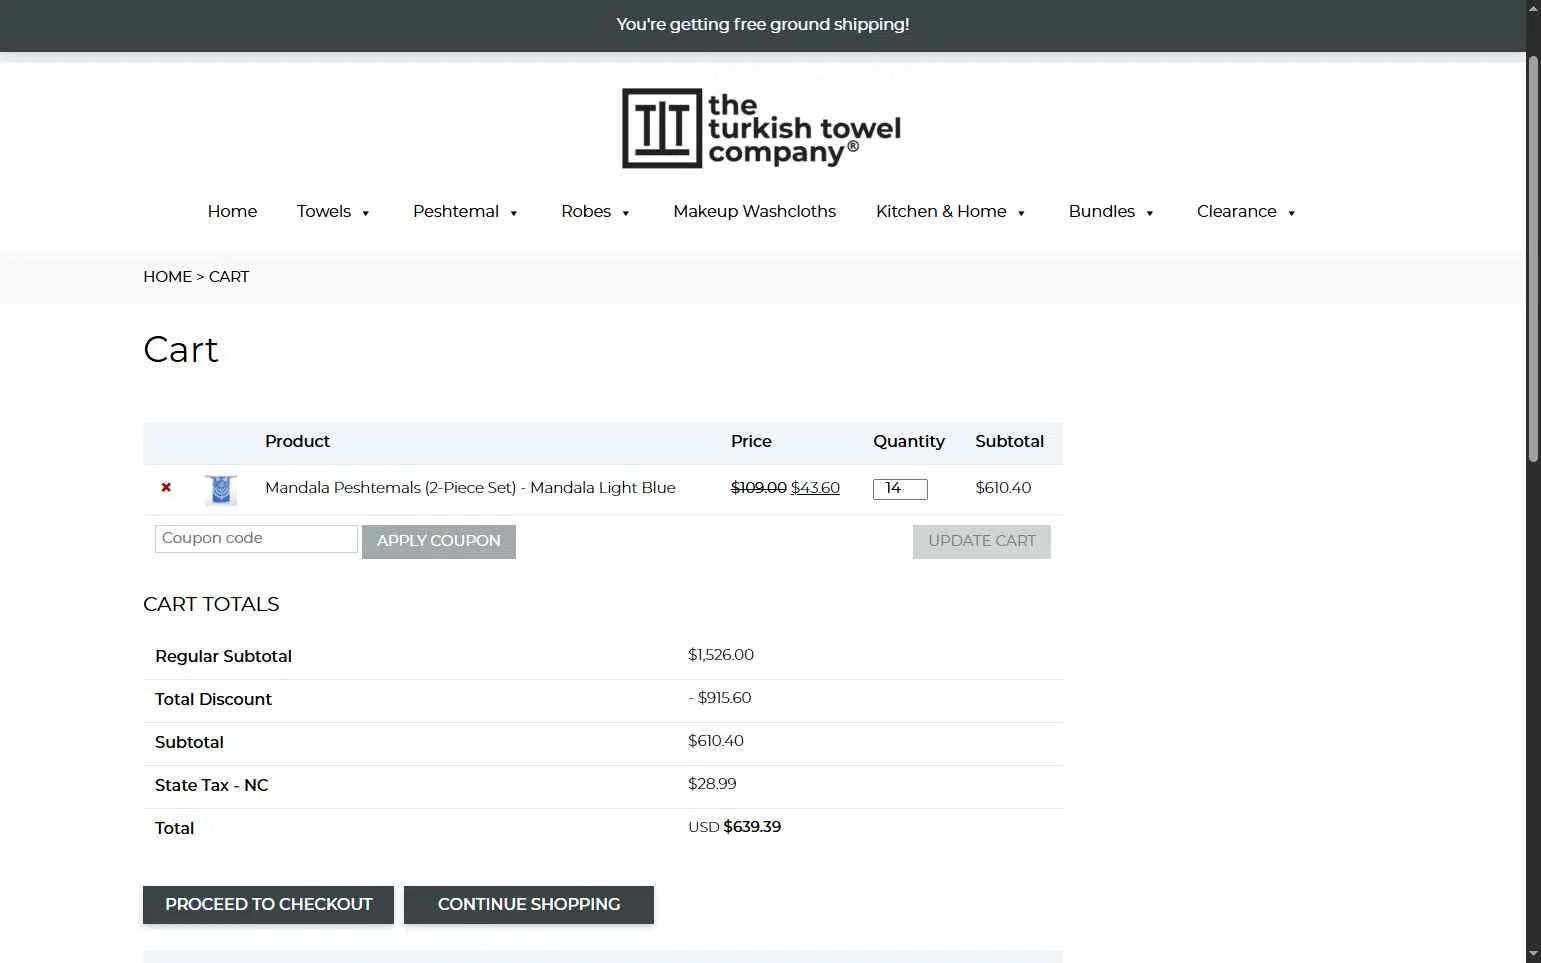Screen dimensions: 1541x963
Task: Click the row subtotal $610.40 in product table
Action: click(1003, 488)
